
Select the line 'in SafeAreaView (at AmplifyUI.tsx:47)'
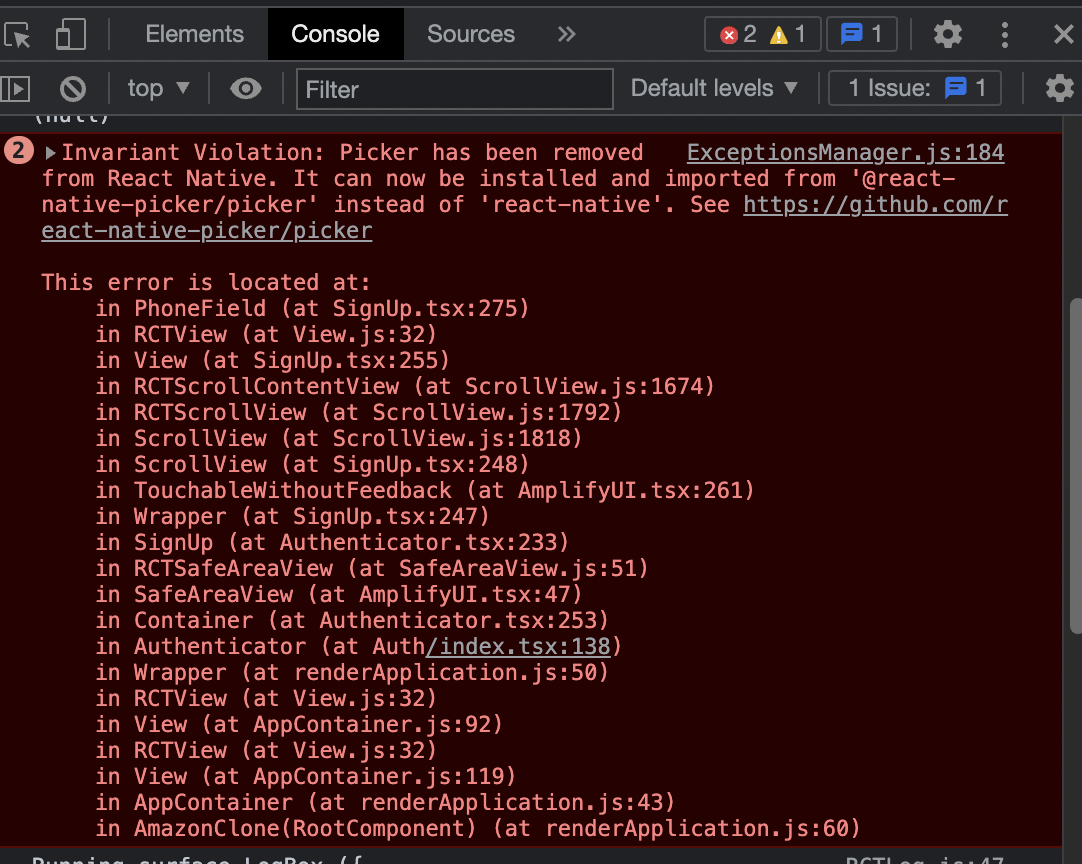pyautogui.click(x=339, y=595)
